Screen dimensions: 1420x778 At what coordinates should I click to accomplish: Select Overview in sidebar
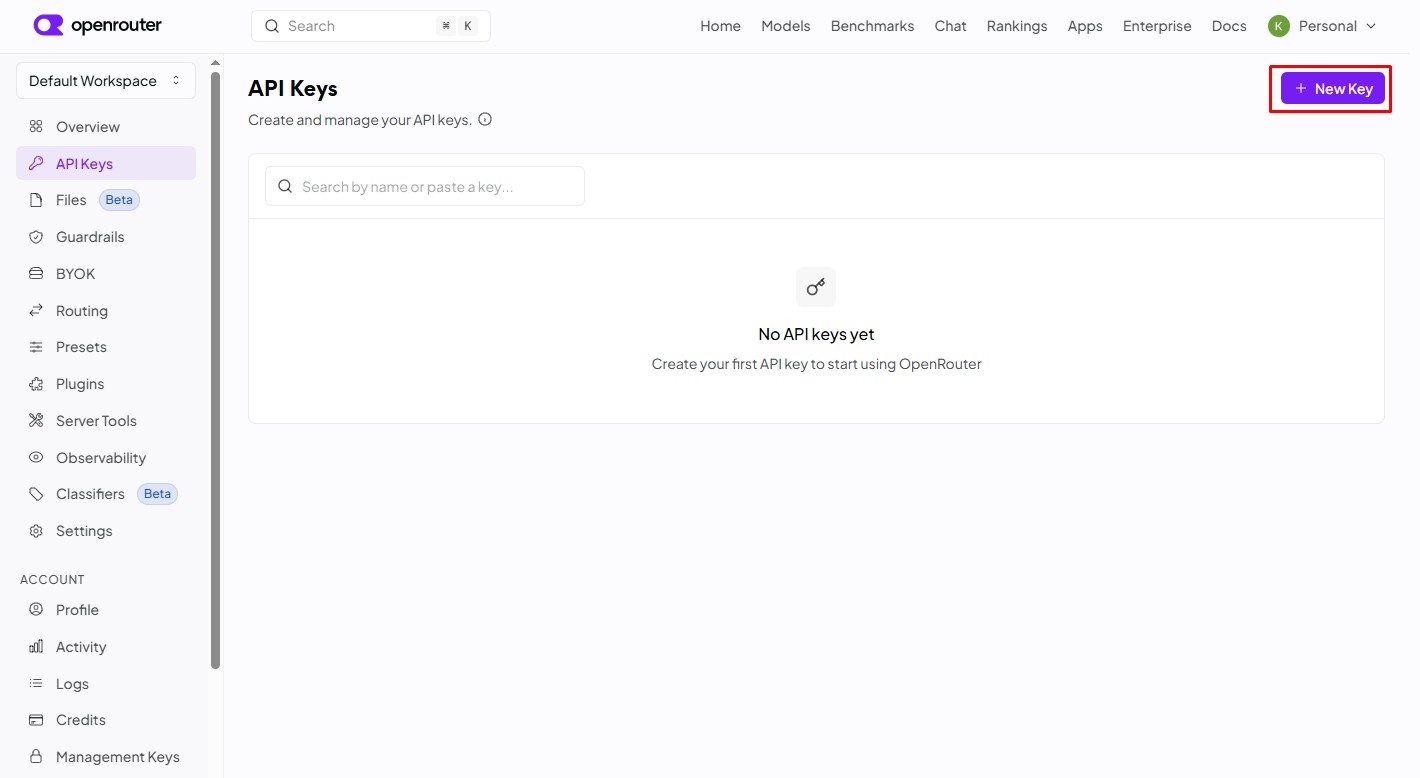tap(106, 127)
